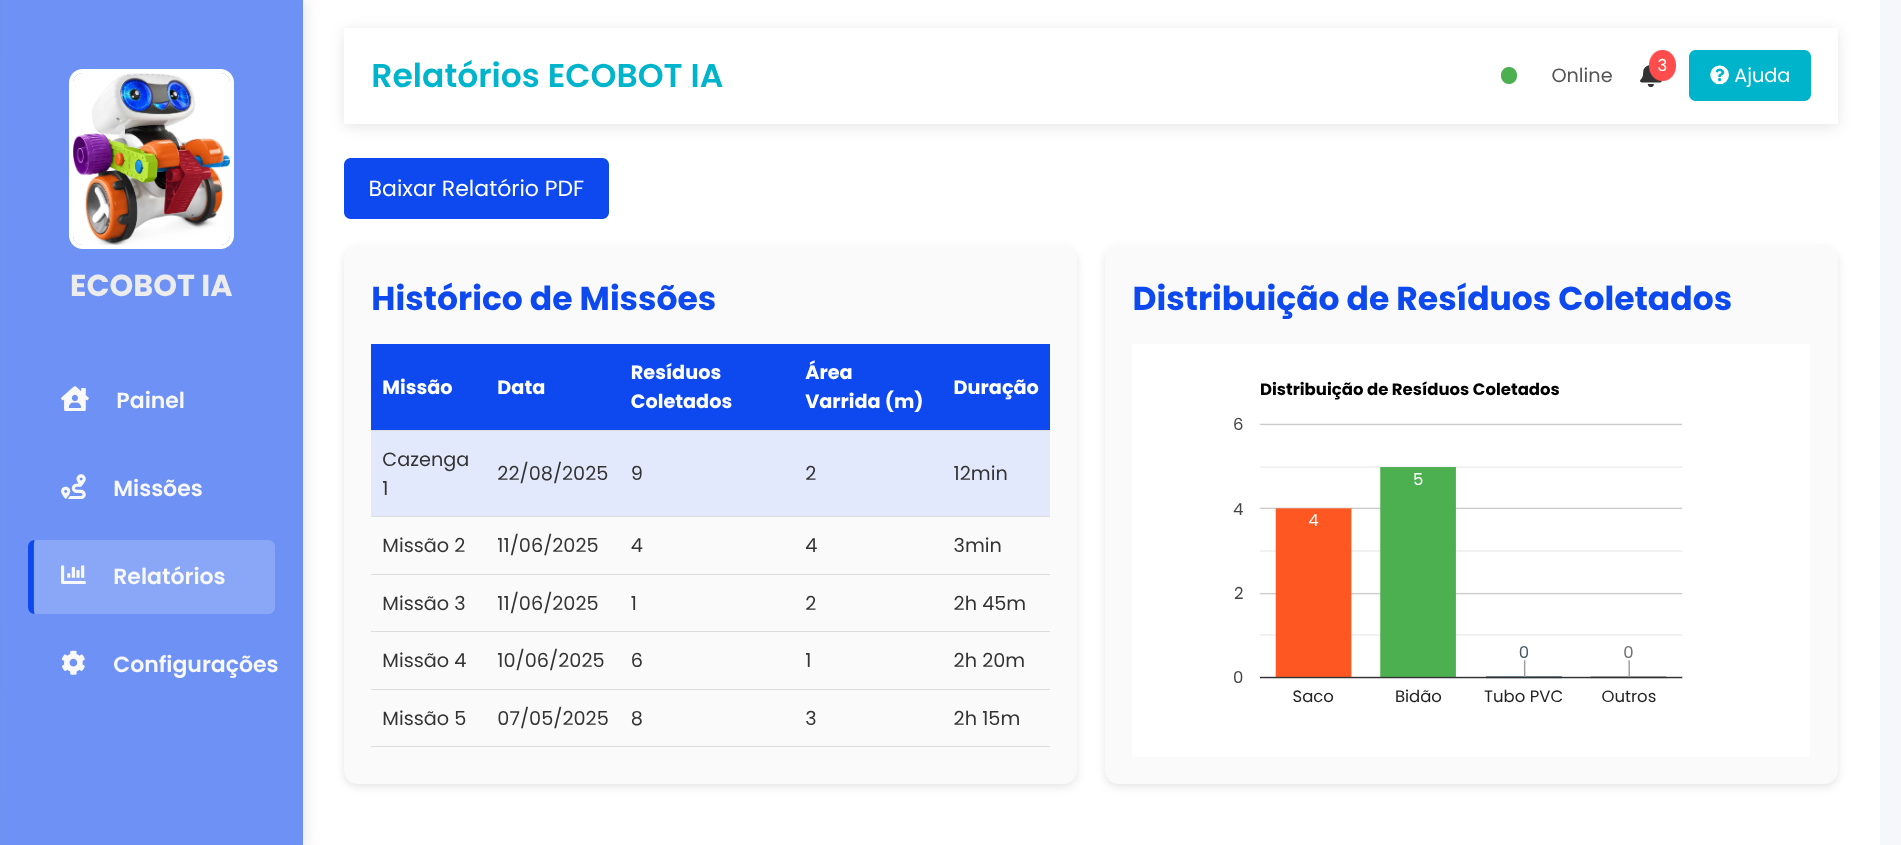Click duration 12min
The height and width of the screenshot is (845, 1901).
[x=980, y=473]
